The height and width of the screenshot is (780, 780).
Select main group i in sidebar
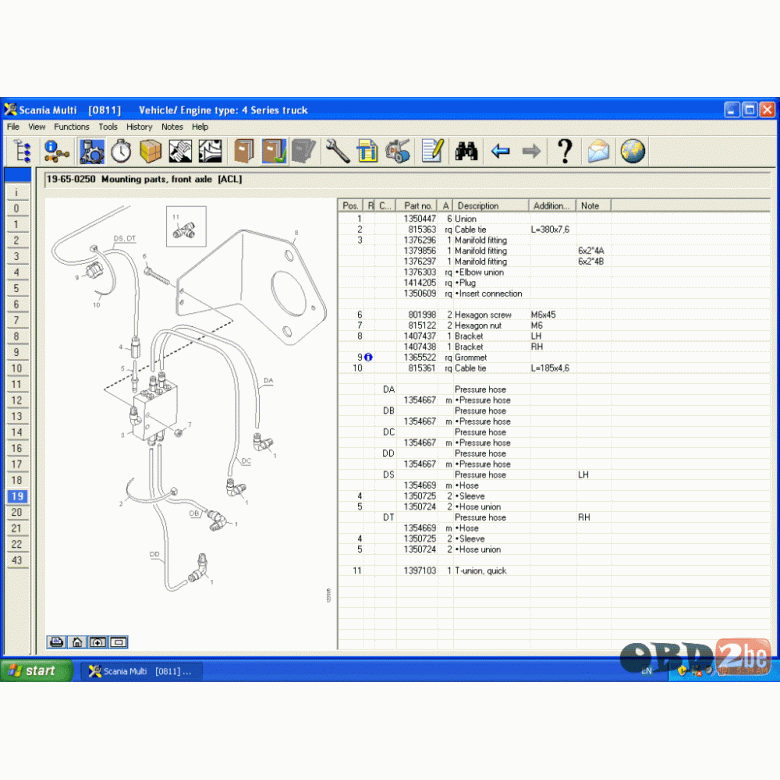(17, 193)
